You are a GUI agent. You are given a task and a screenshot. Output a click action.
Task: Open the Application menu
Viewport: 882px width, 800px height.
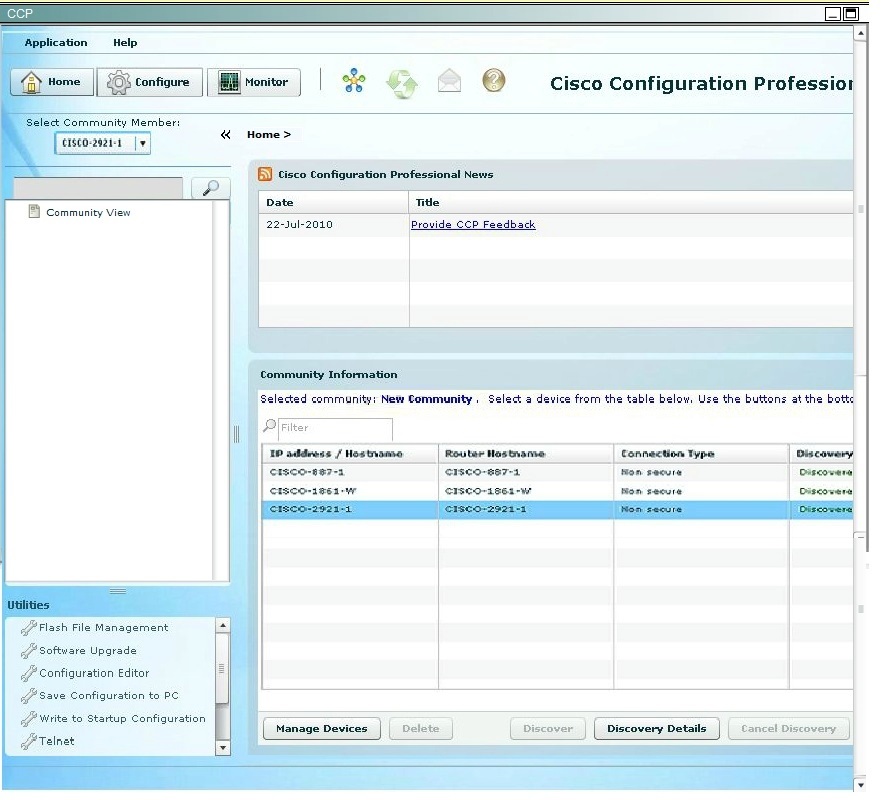(56, 43)
